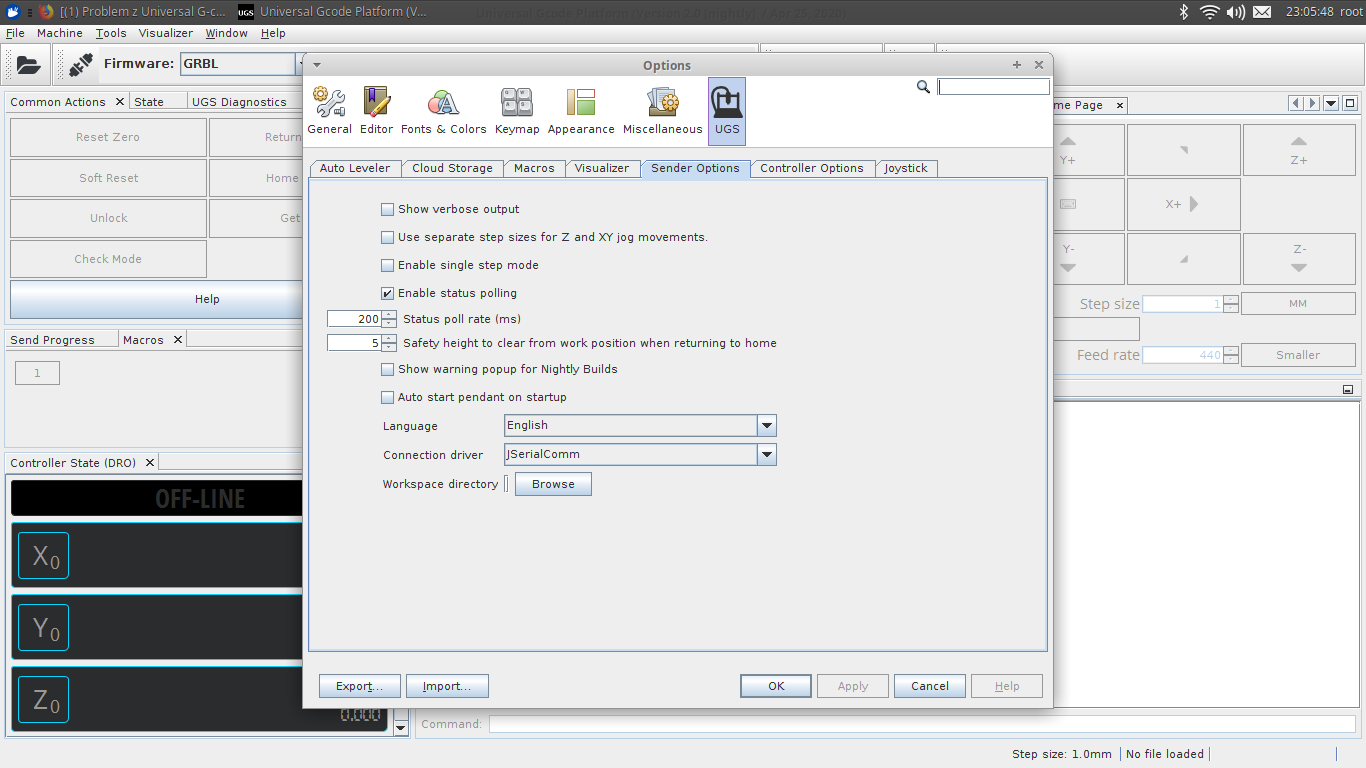Expand dropdown arrow below DRO panel

(401, 728)
